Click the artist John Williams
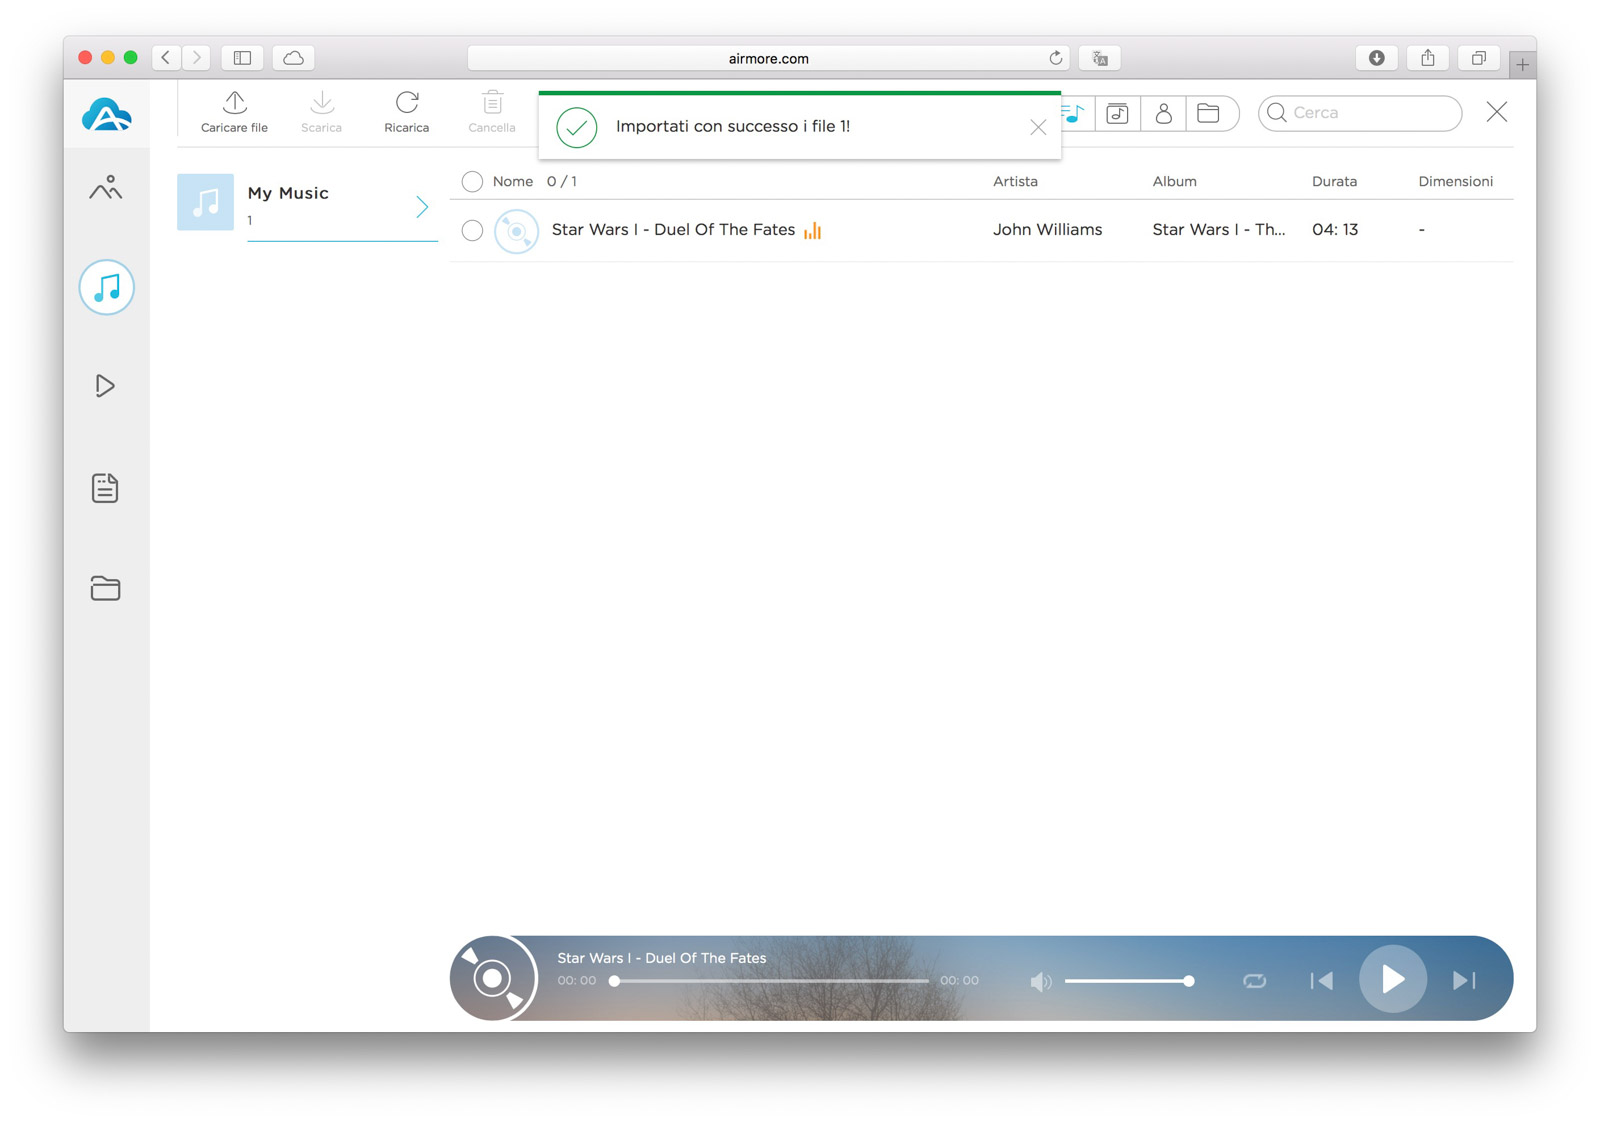 (1047, 230)
